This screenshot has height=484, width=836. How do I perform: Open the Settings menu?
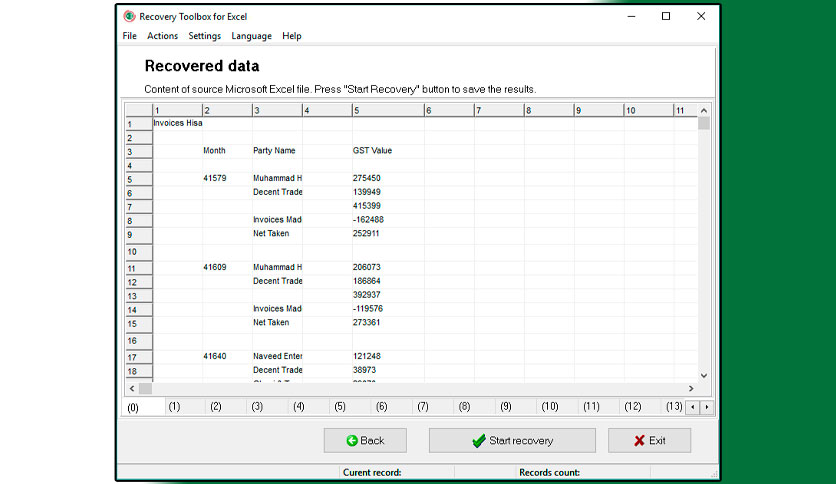click(x=205, y=36)
